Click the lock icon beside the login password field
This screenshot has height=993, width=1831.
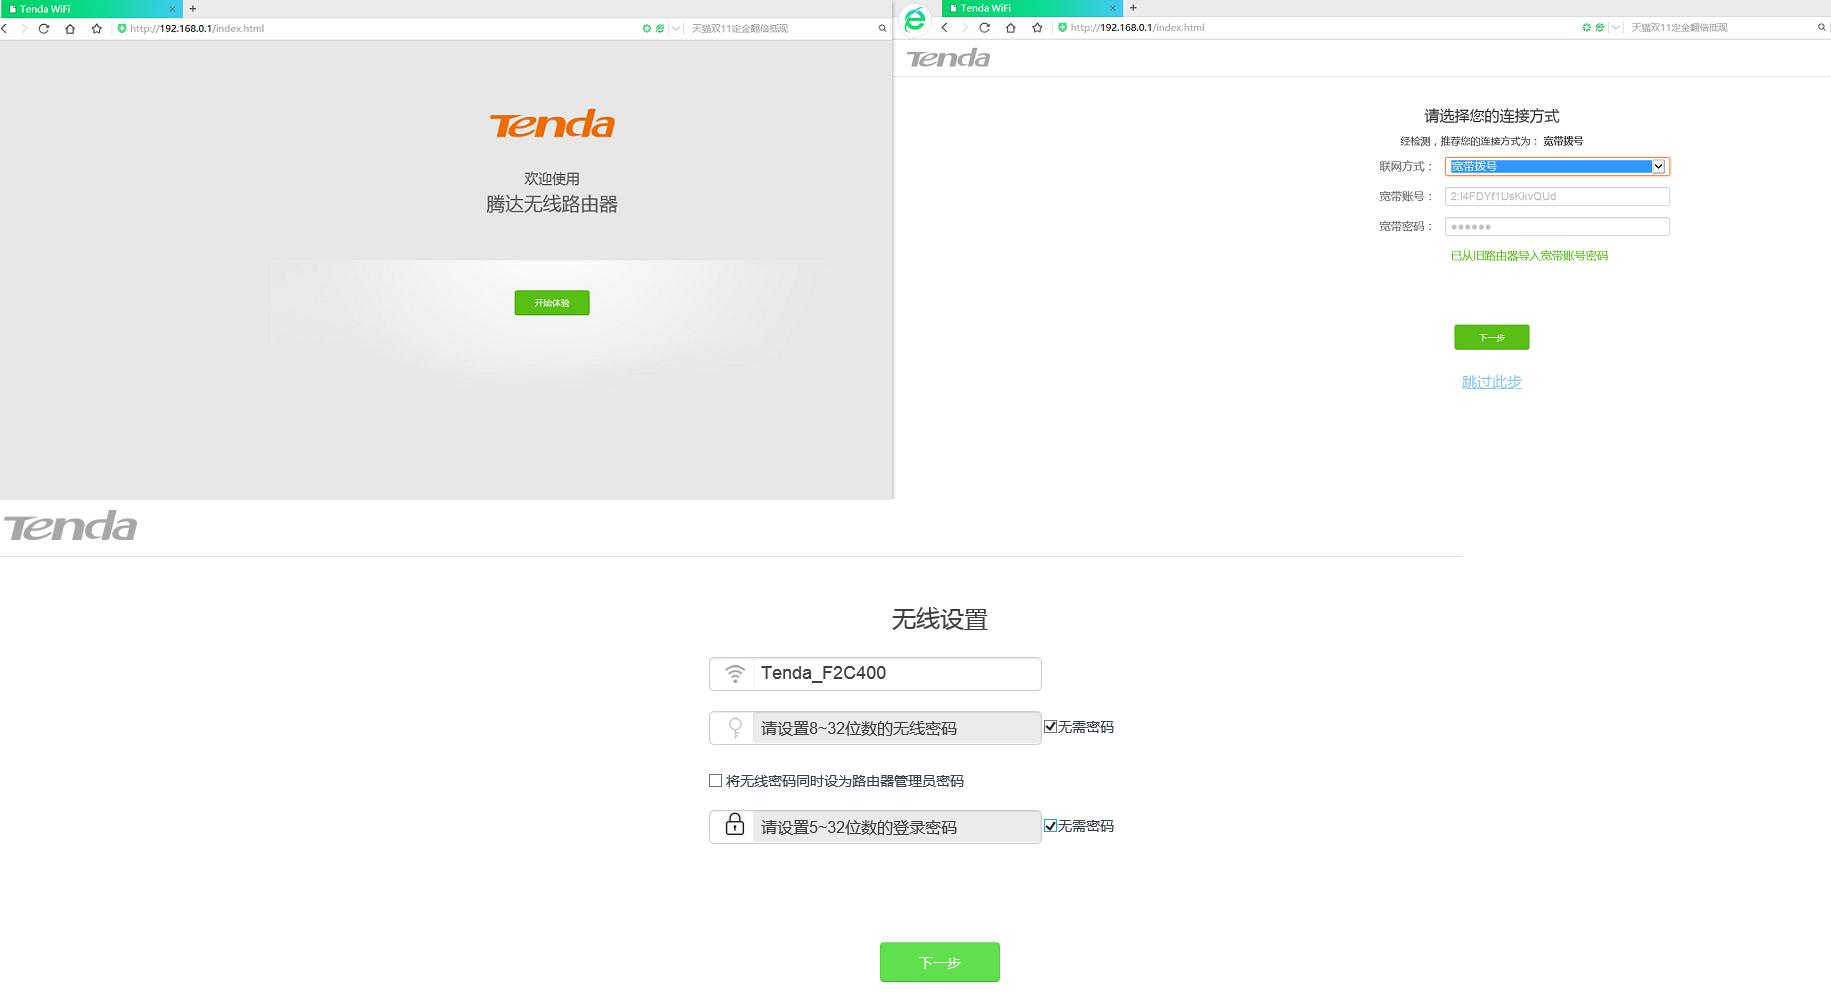coord(735,826)
